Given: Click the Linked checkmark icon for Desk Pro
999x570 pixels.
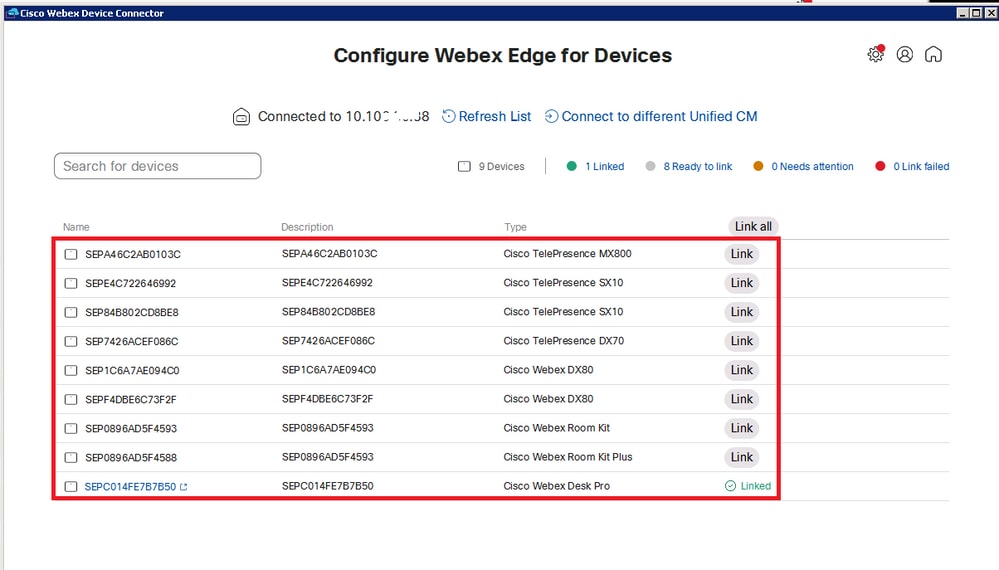Looking at the screenshot, I should pos(730,486).
